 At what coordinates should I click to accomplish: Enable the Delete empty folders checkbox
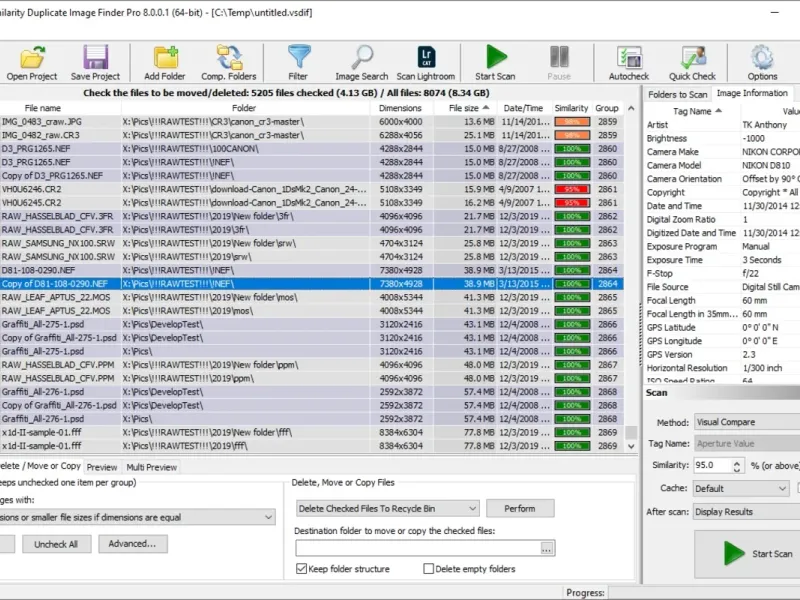point(429,569)
